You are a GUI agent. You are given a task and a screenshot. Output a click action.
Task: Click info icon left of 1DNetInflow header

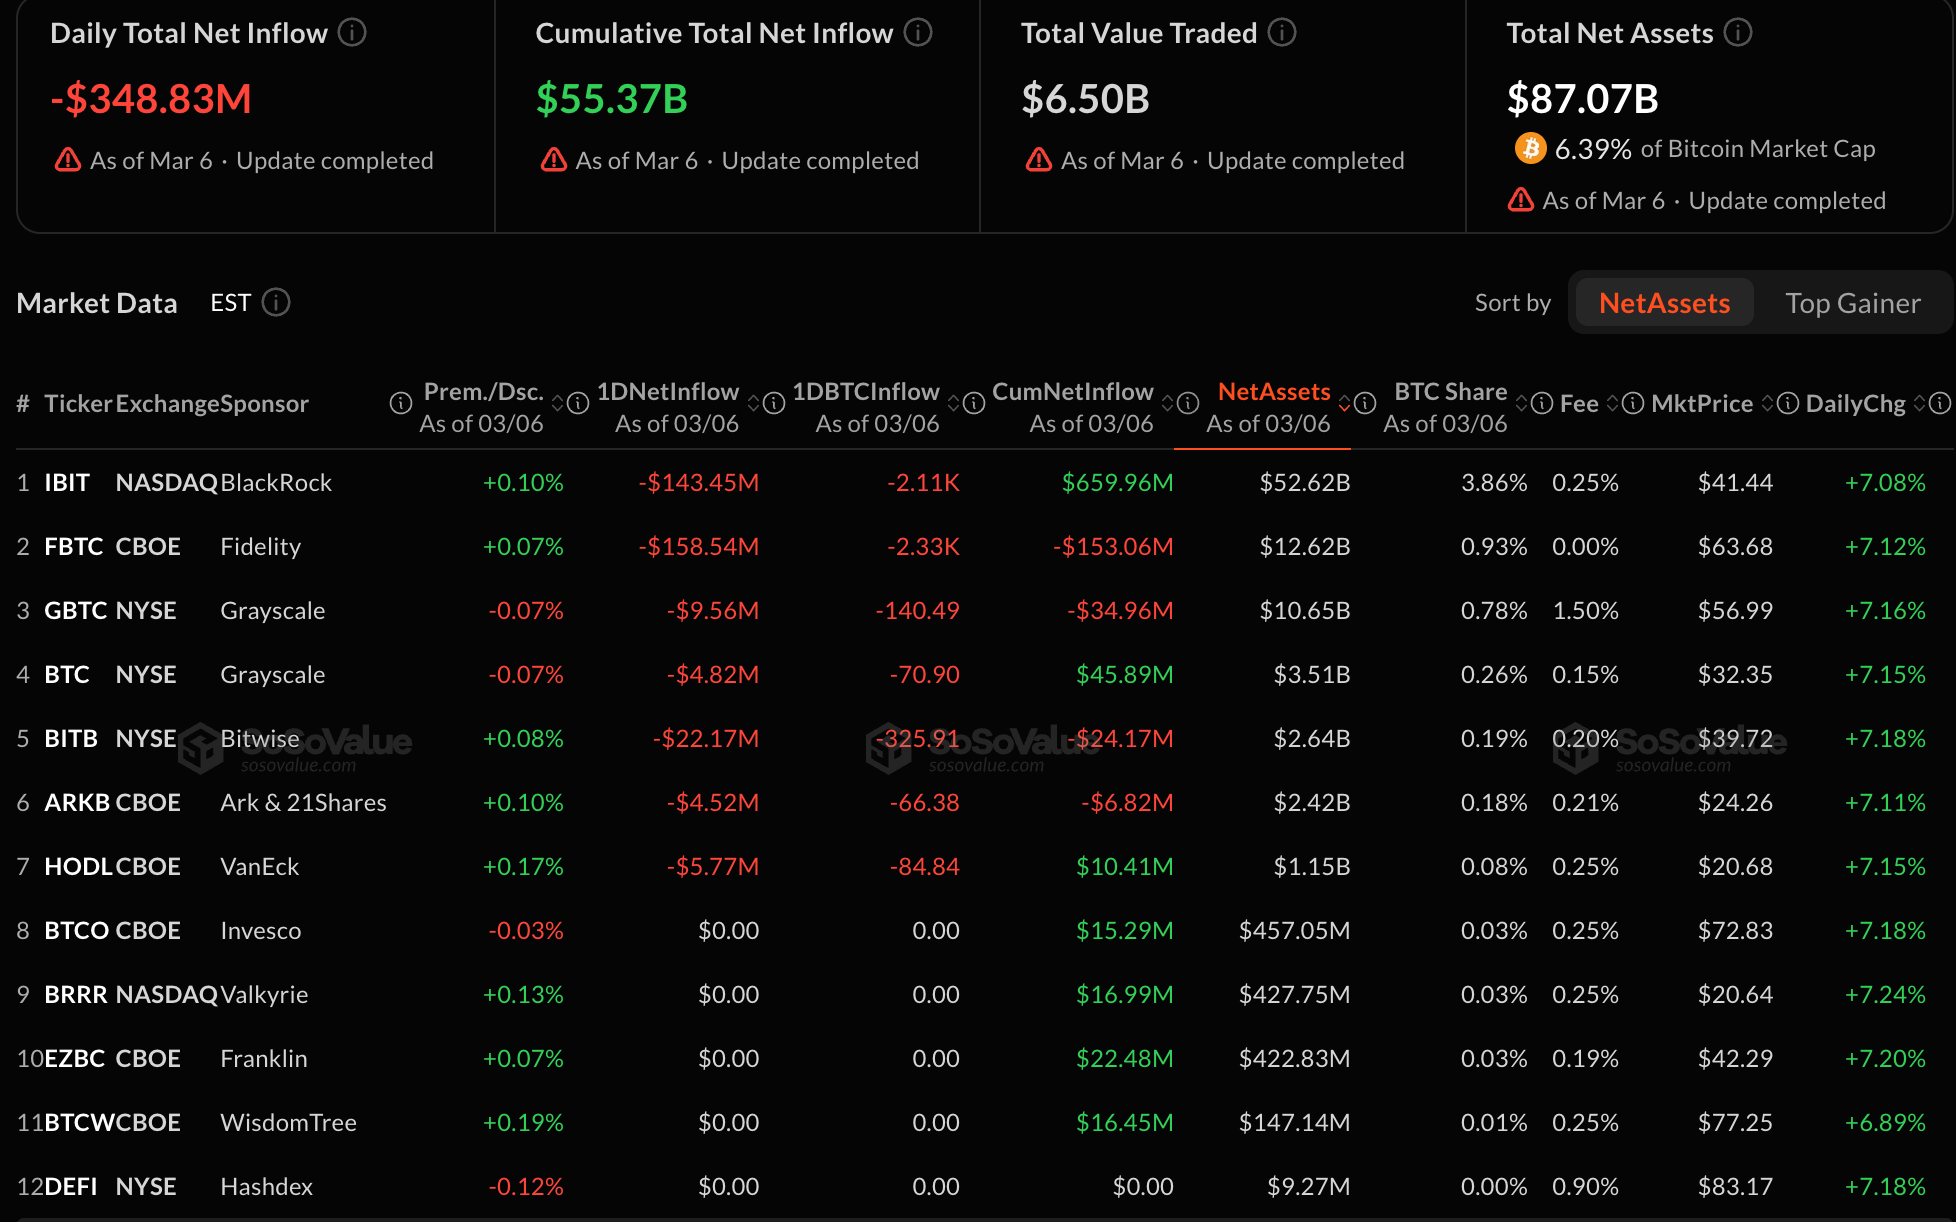point(578,403)
